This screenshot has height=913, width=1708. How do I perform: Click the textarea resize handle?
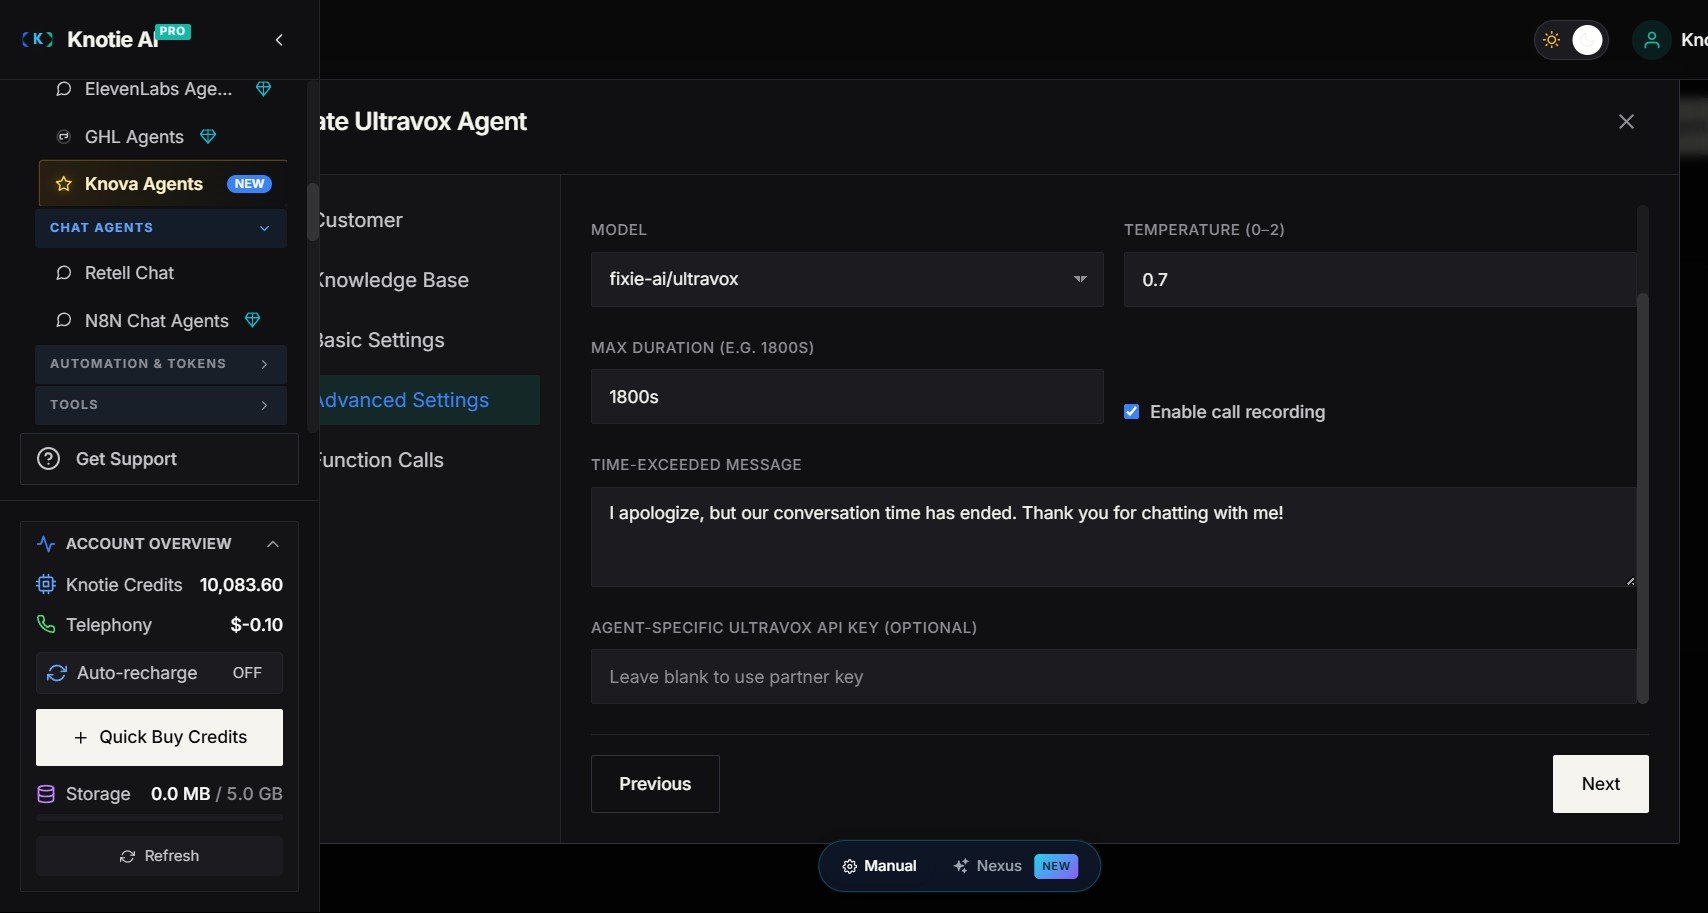(x=1630, y=580)
